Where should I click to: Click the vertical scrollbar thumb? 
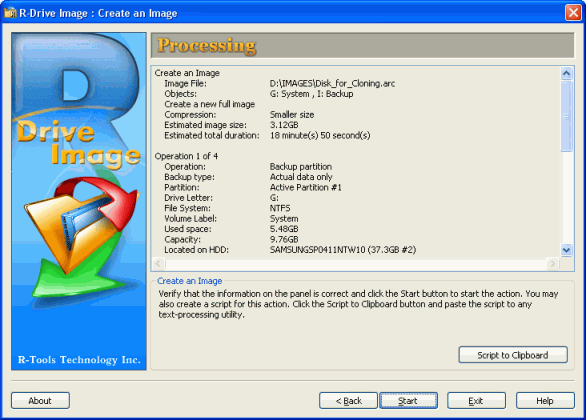567,116
